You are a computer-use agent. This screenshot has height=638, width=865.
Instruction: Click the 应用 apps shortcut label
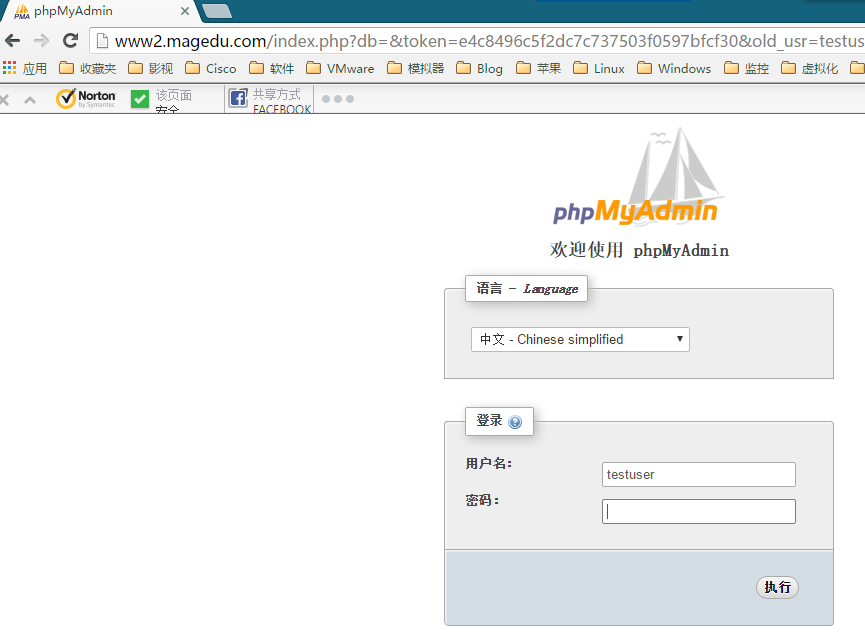[35, 68]
